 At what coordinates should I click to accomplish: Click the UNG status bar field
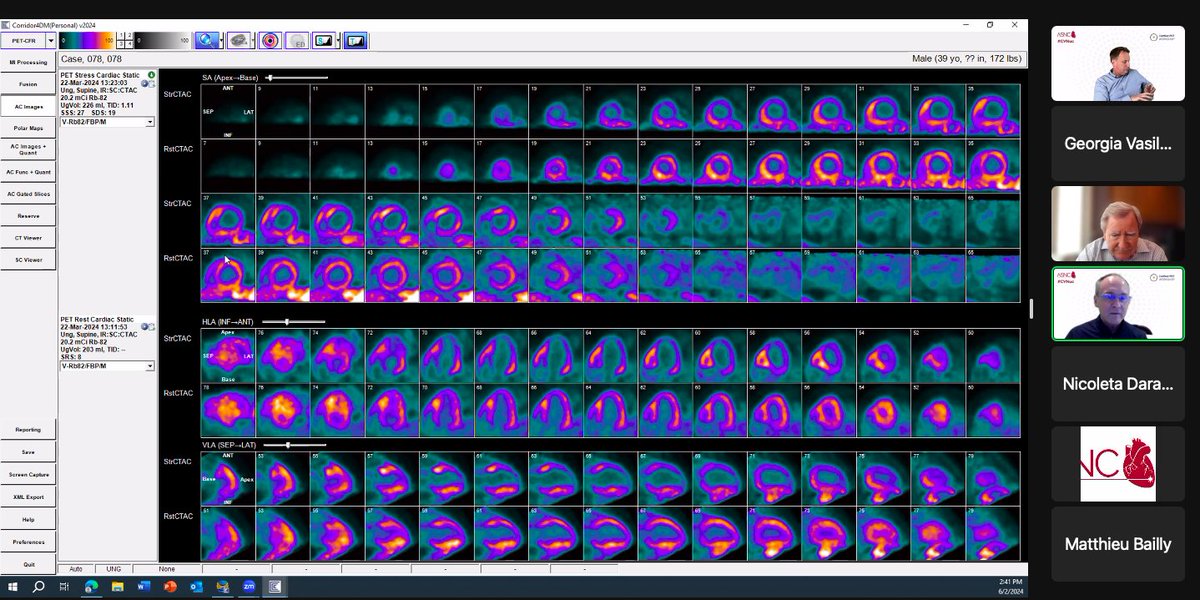[x=112, y=569]
